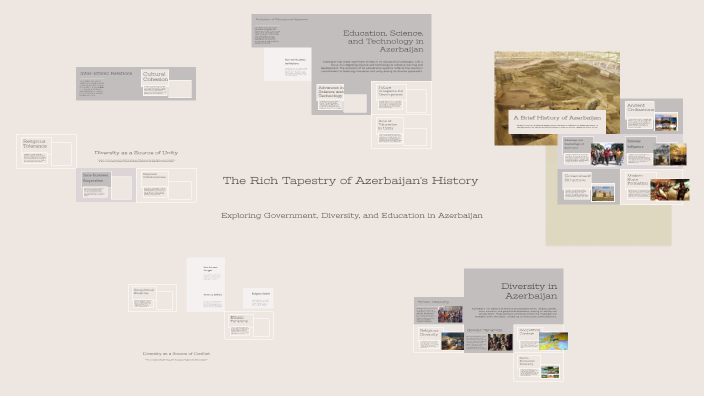Open 'Education, Science, and Technology in Azerbaijan' heading
The height and width of the screenshot is (396, 704).
coord(383,41)
